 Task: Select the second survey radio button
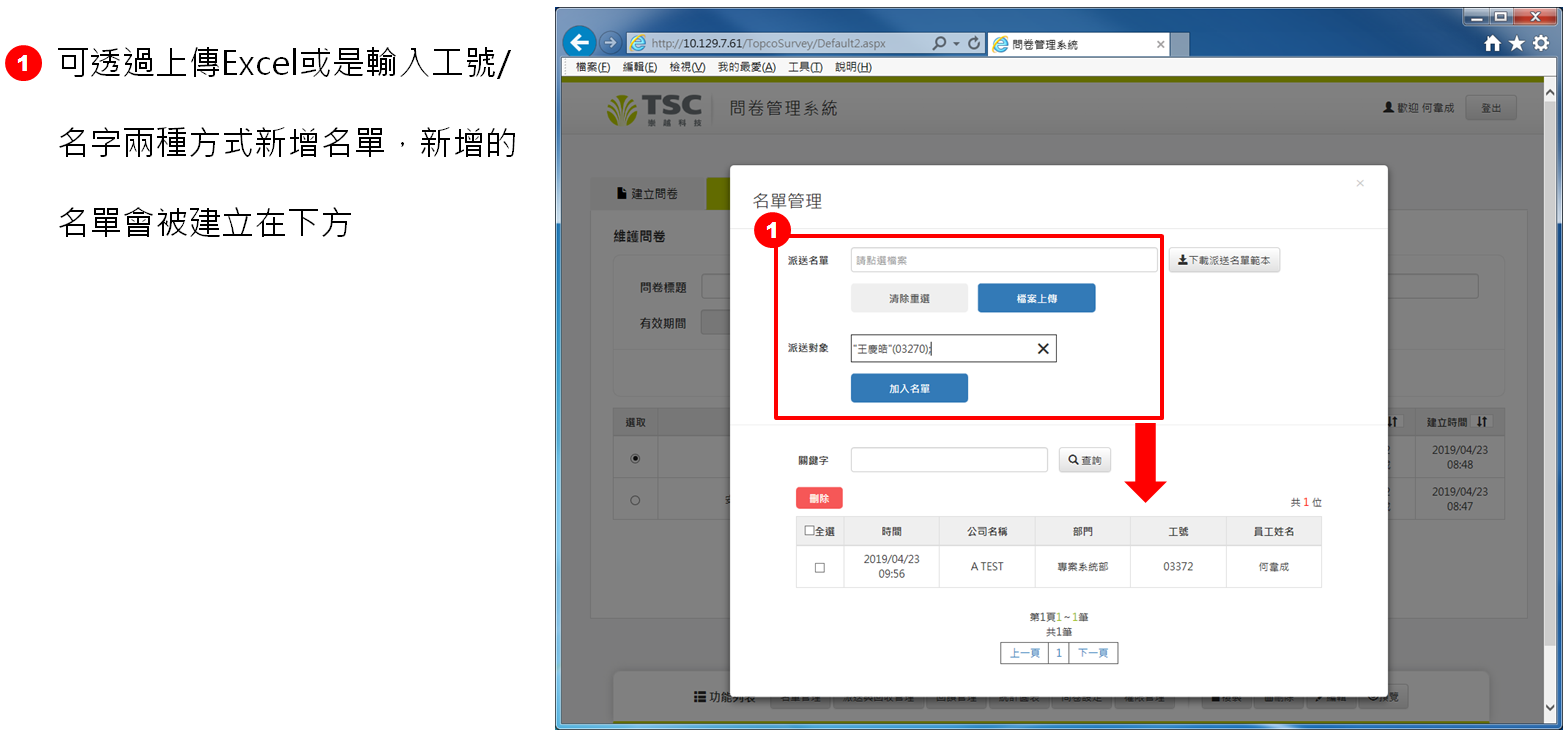[x=635, y=500]
